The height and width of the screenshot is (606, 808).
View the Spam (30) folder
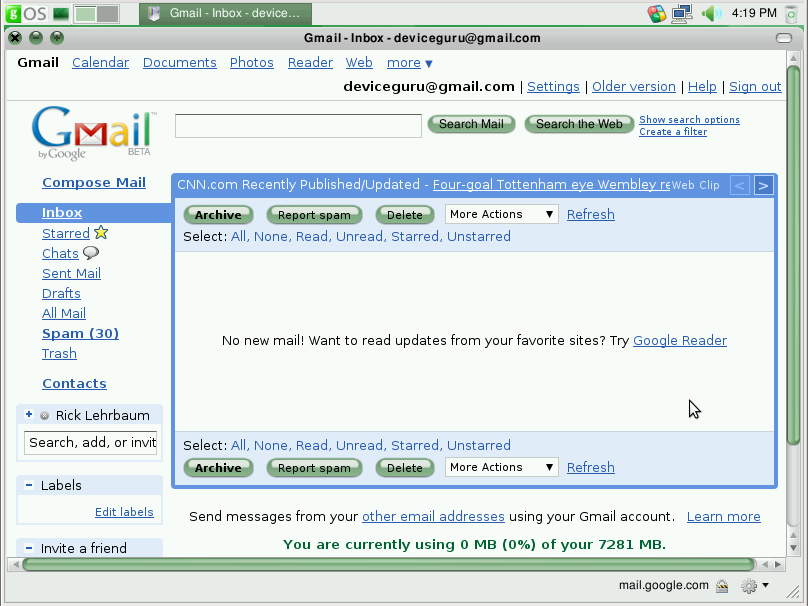click(80, 333)
